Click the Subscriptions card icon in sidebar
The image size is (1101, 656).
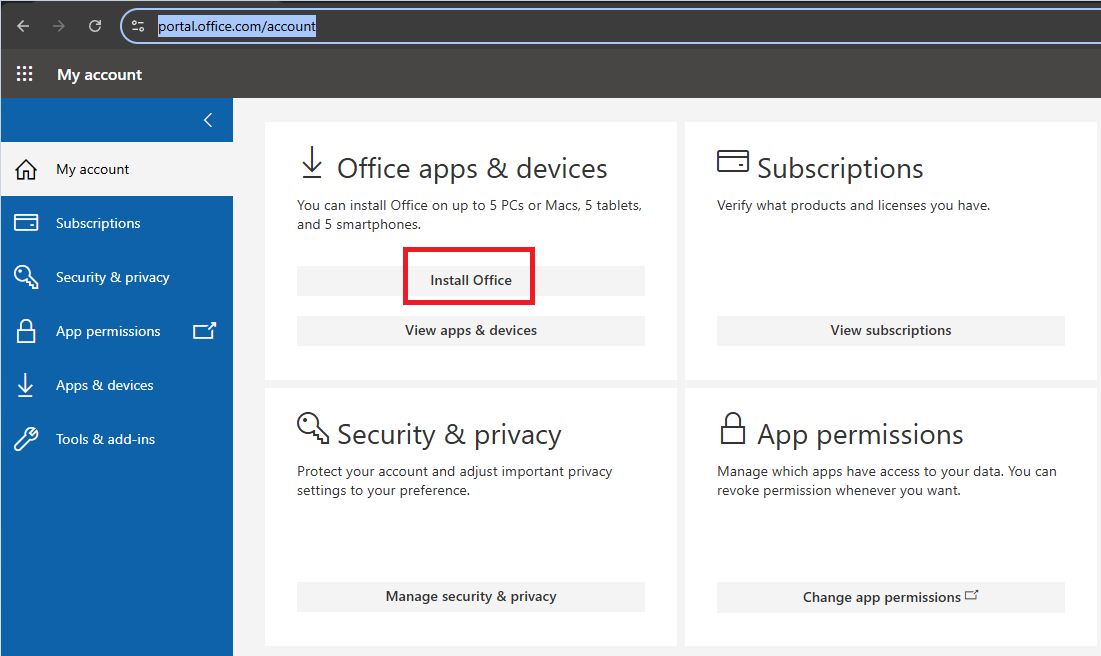tap(27, 223)
